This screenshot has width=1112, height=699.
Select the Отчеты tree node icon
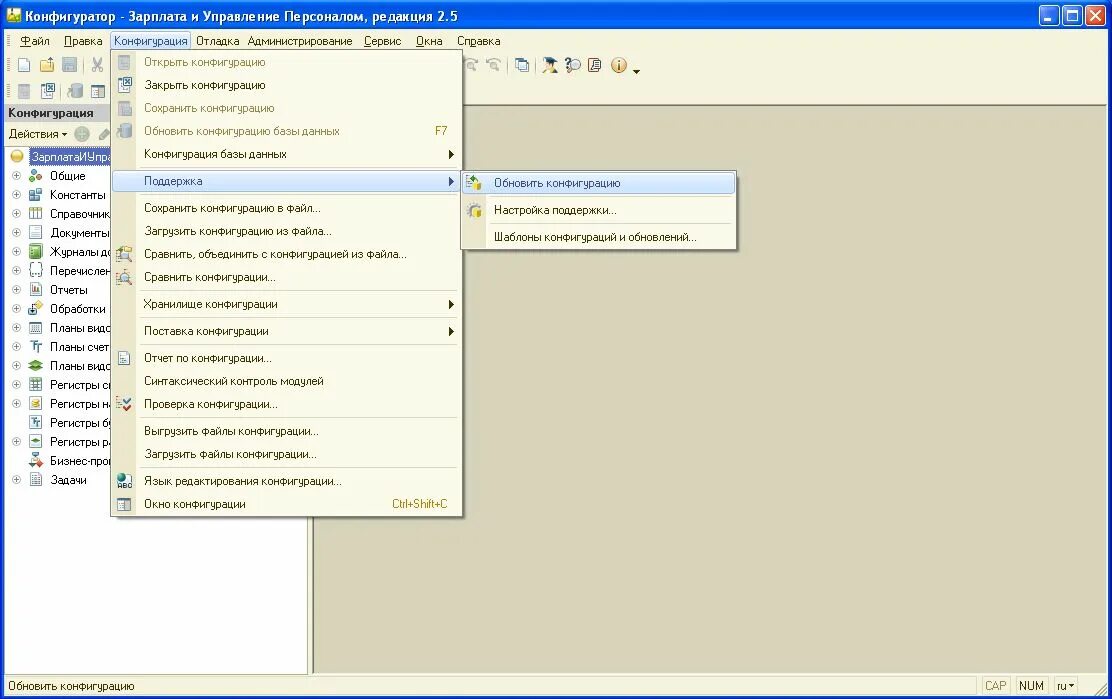coord(35,289)
